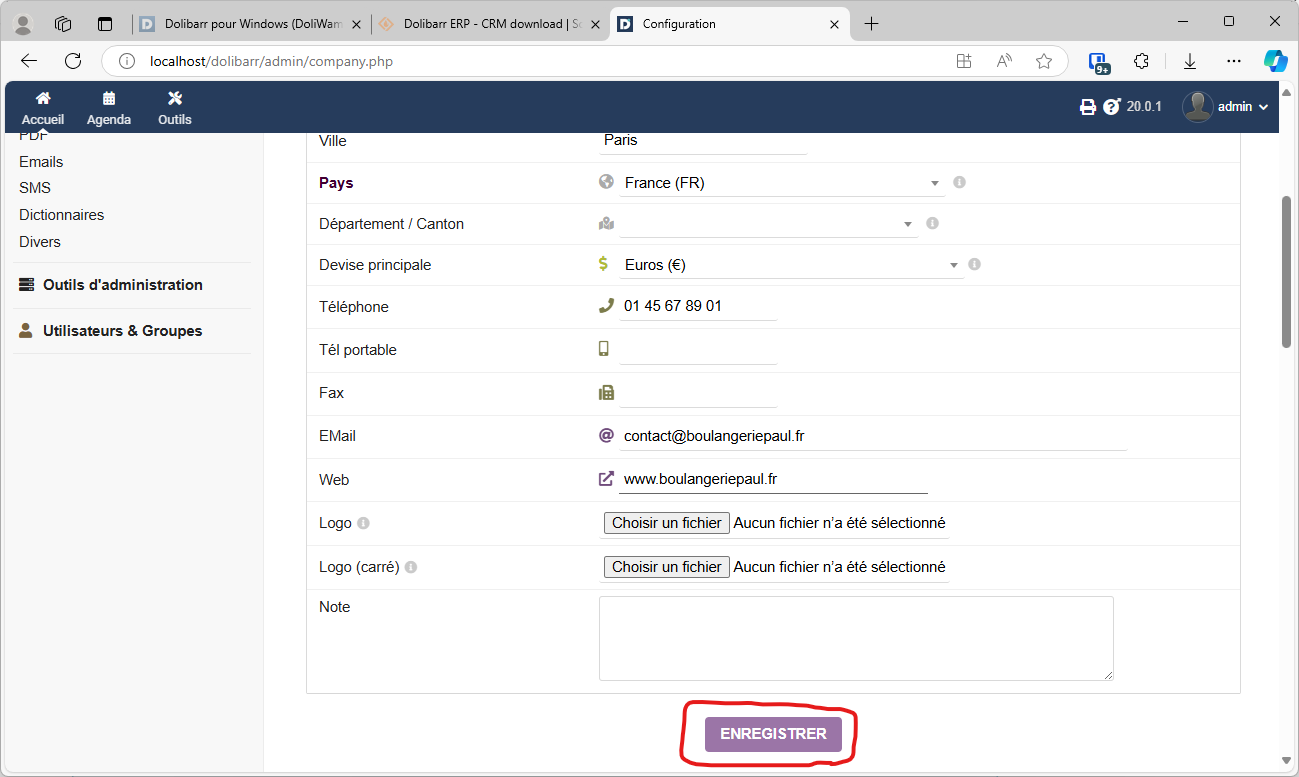Expand the Département / Canton dropdown
This screenshot has width=1299, height=777.
click(767, 224)
